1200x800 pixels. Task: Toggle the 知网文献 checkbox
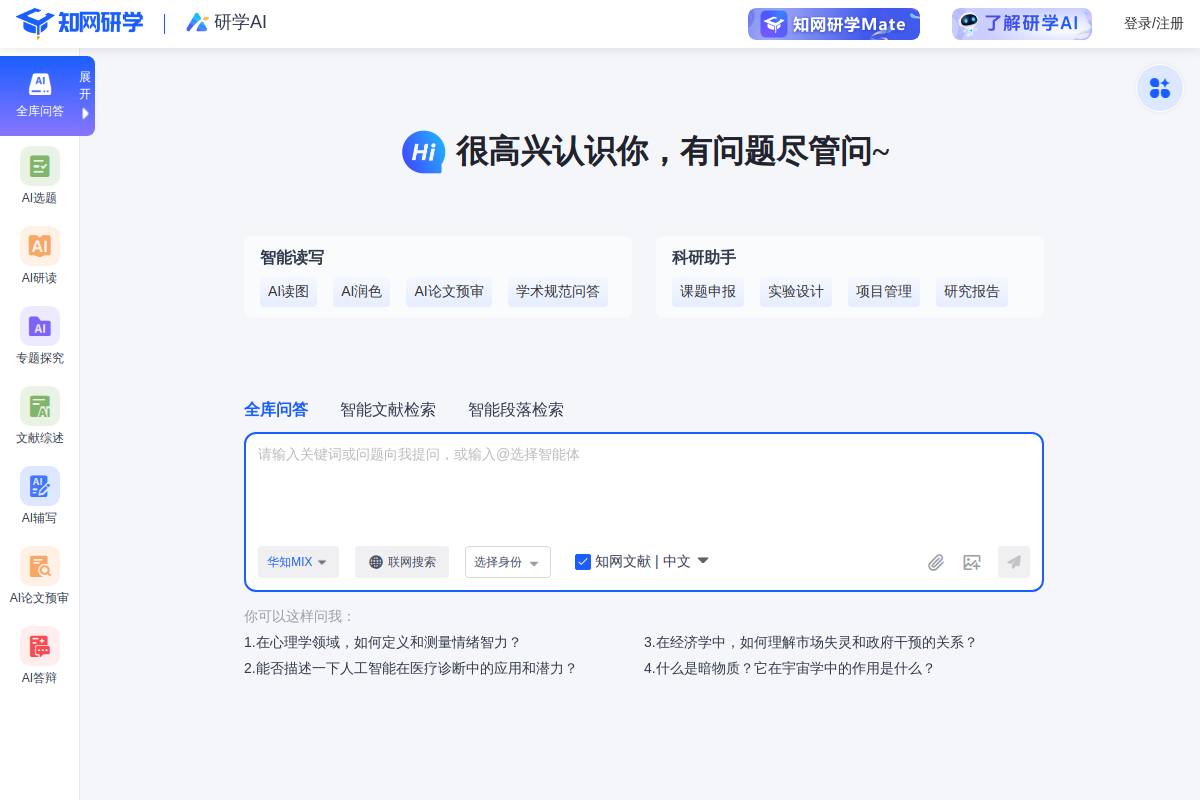[583, 562]
